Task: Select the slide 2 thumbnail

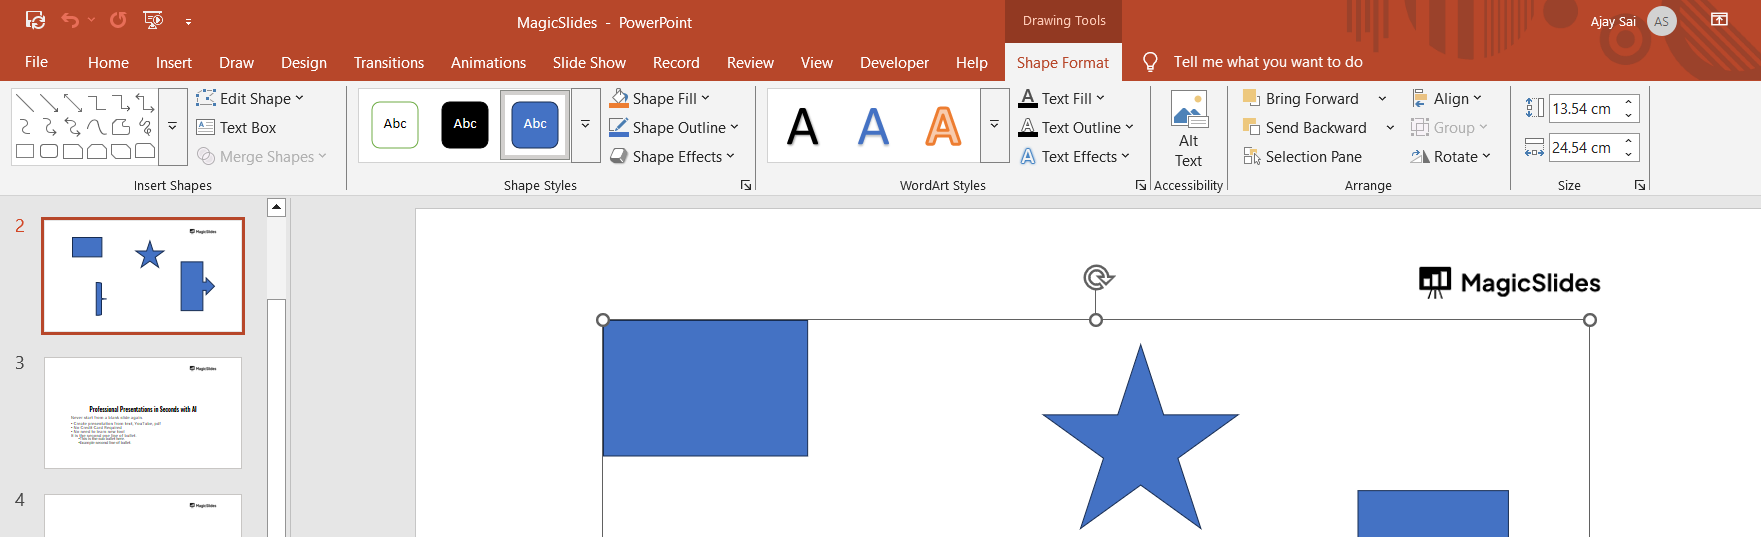Action: 143,276
